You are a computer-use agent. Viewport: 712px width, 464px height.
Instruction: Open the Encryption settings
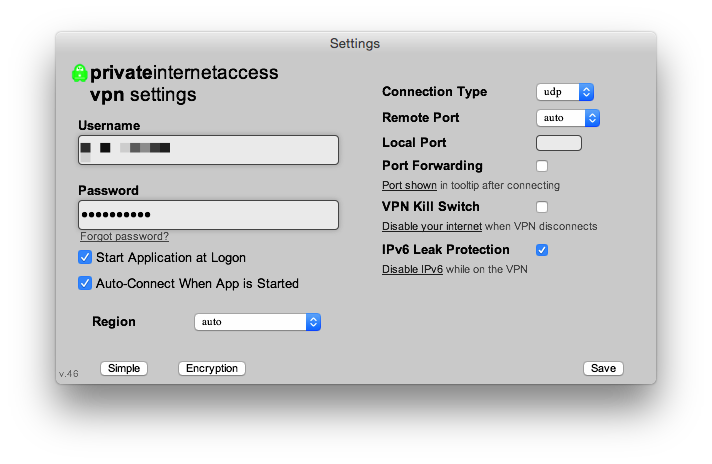(x=212, y=368)
